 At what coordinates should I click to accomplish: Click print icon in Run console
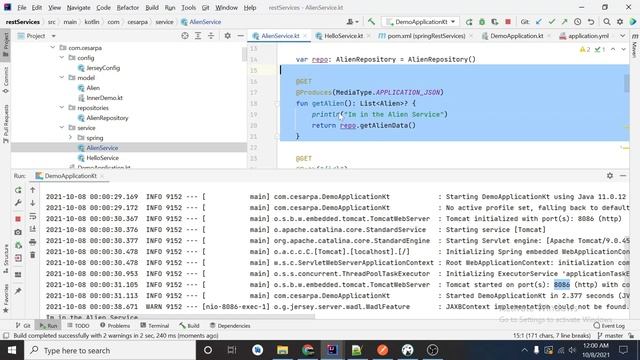(x=33, y=242)
